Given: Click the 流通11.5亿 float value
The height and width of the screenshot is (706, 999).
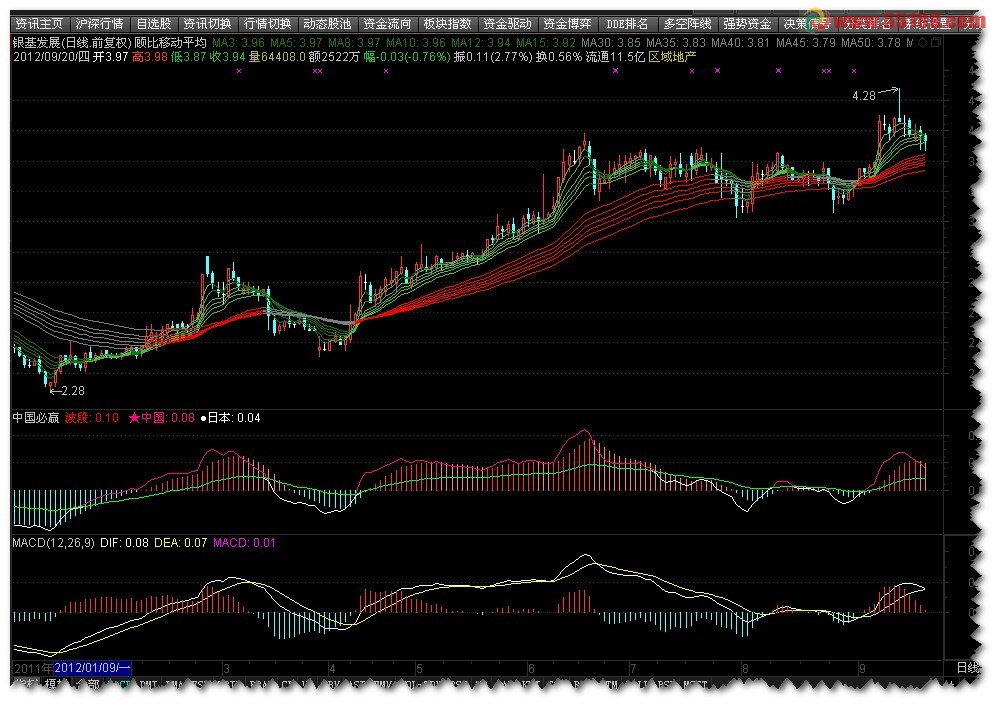Looking at the screenshot, I should 615,57.
